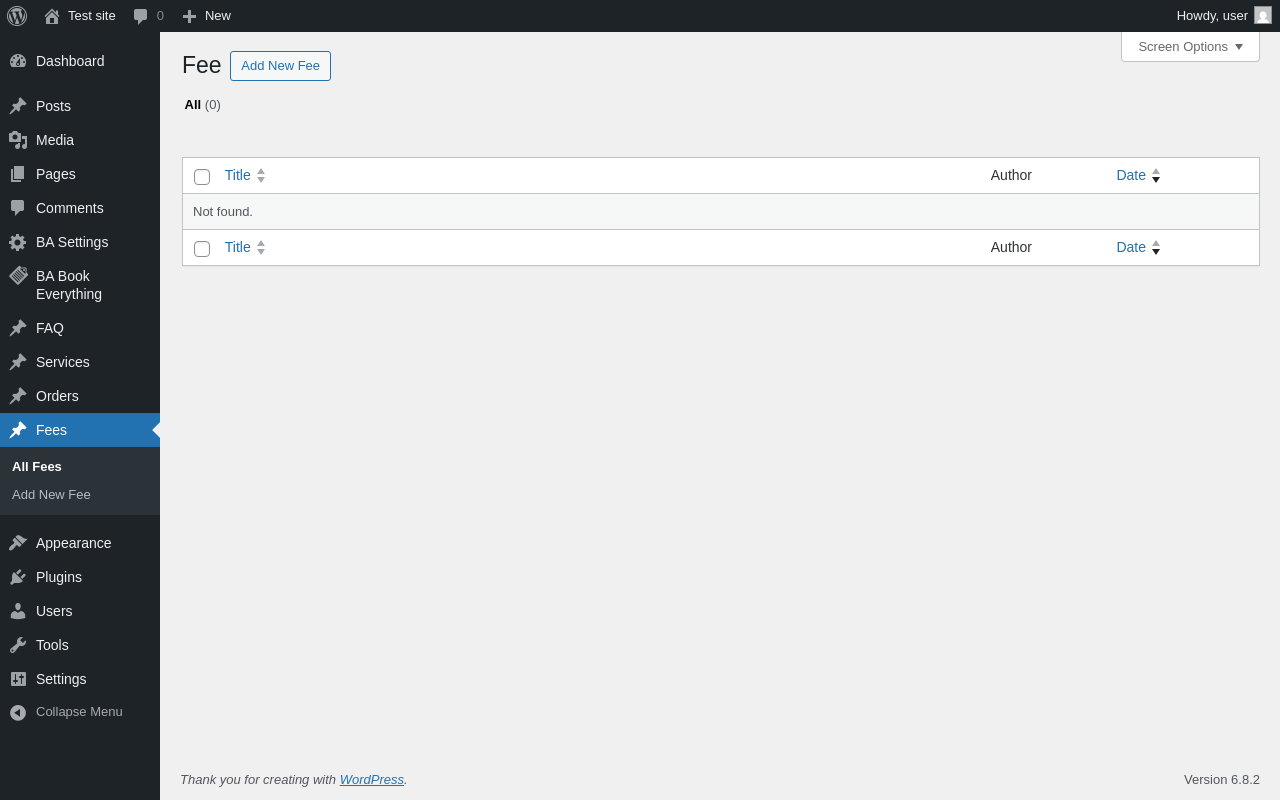Follow the WordPress link in footer
1280x800 pixels.
pyautogui.click(x=372, y=779)
